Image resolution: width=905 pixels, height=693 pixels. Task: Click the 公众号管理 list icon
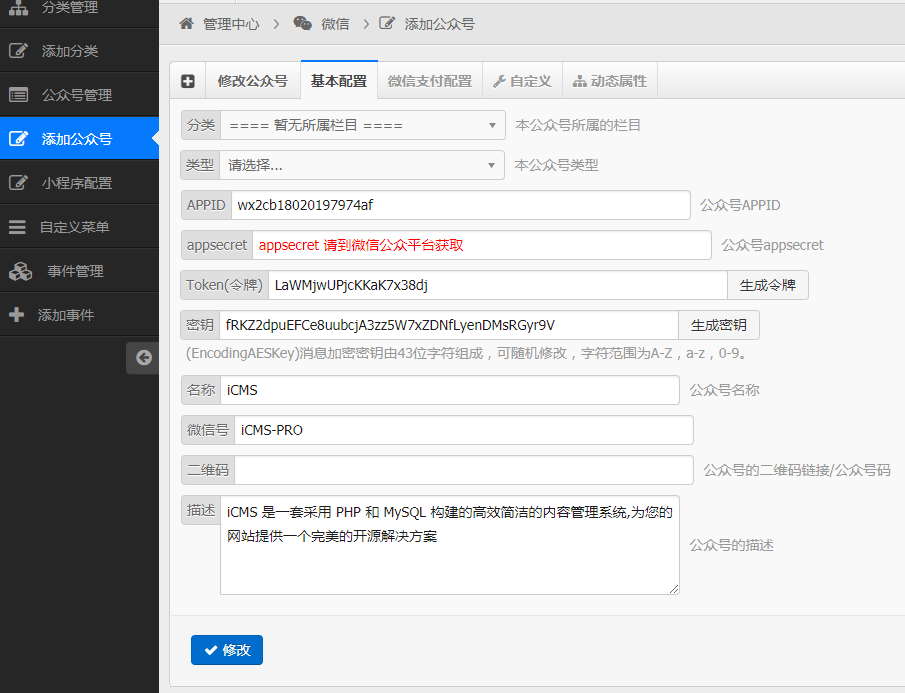click(x=18, y=95)
